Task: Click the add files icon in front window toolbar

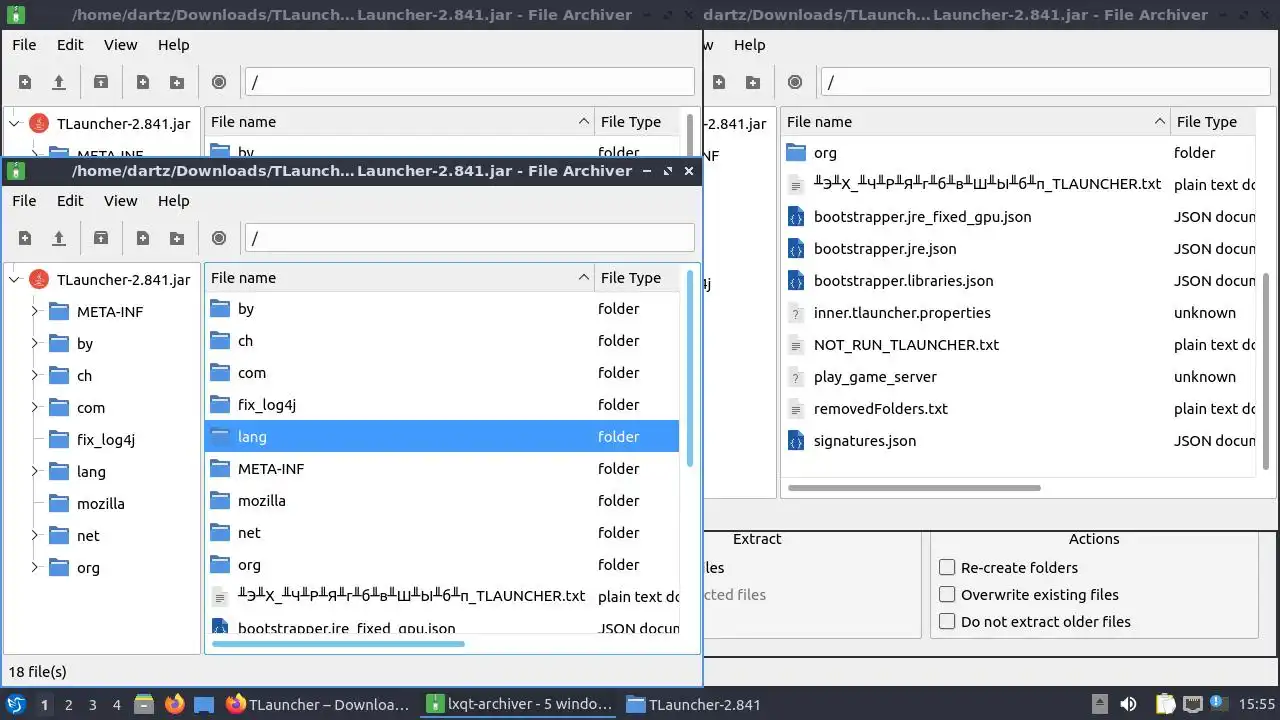Action: [143, 238]
